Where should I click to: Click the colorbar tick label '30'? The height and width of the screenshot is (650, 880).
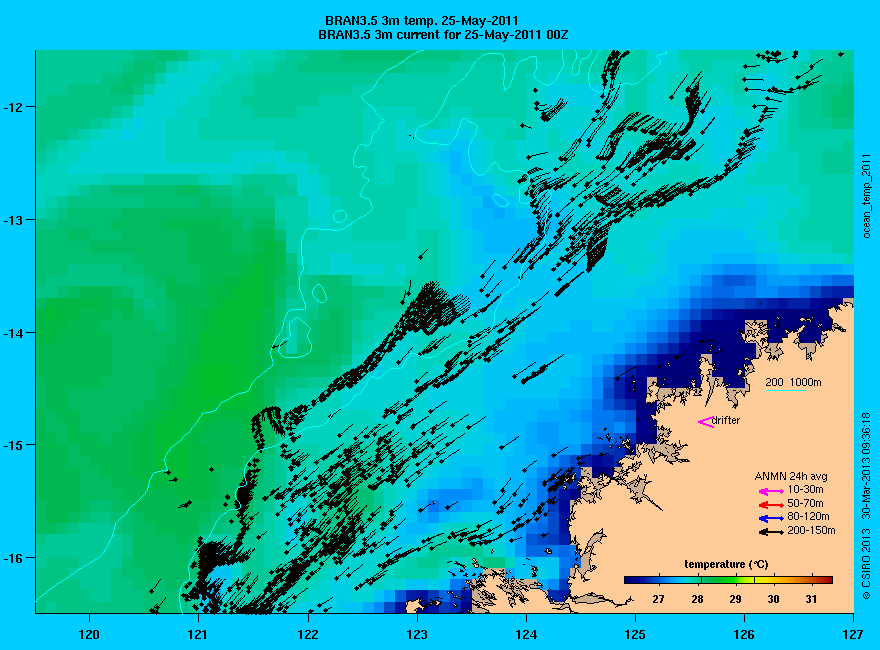(x=773, y=599)
